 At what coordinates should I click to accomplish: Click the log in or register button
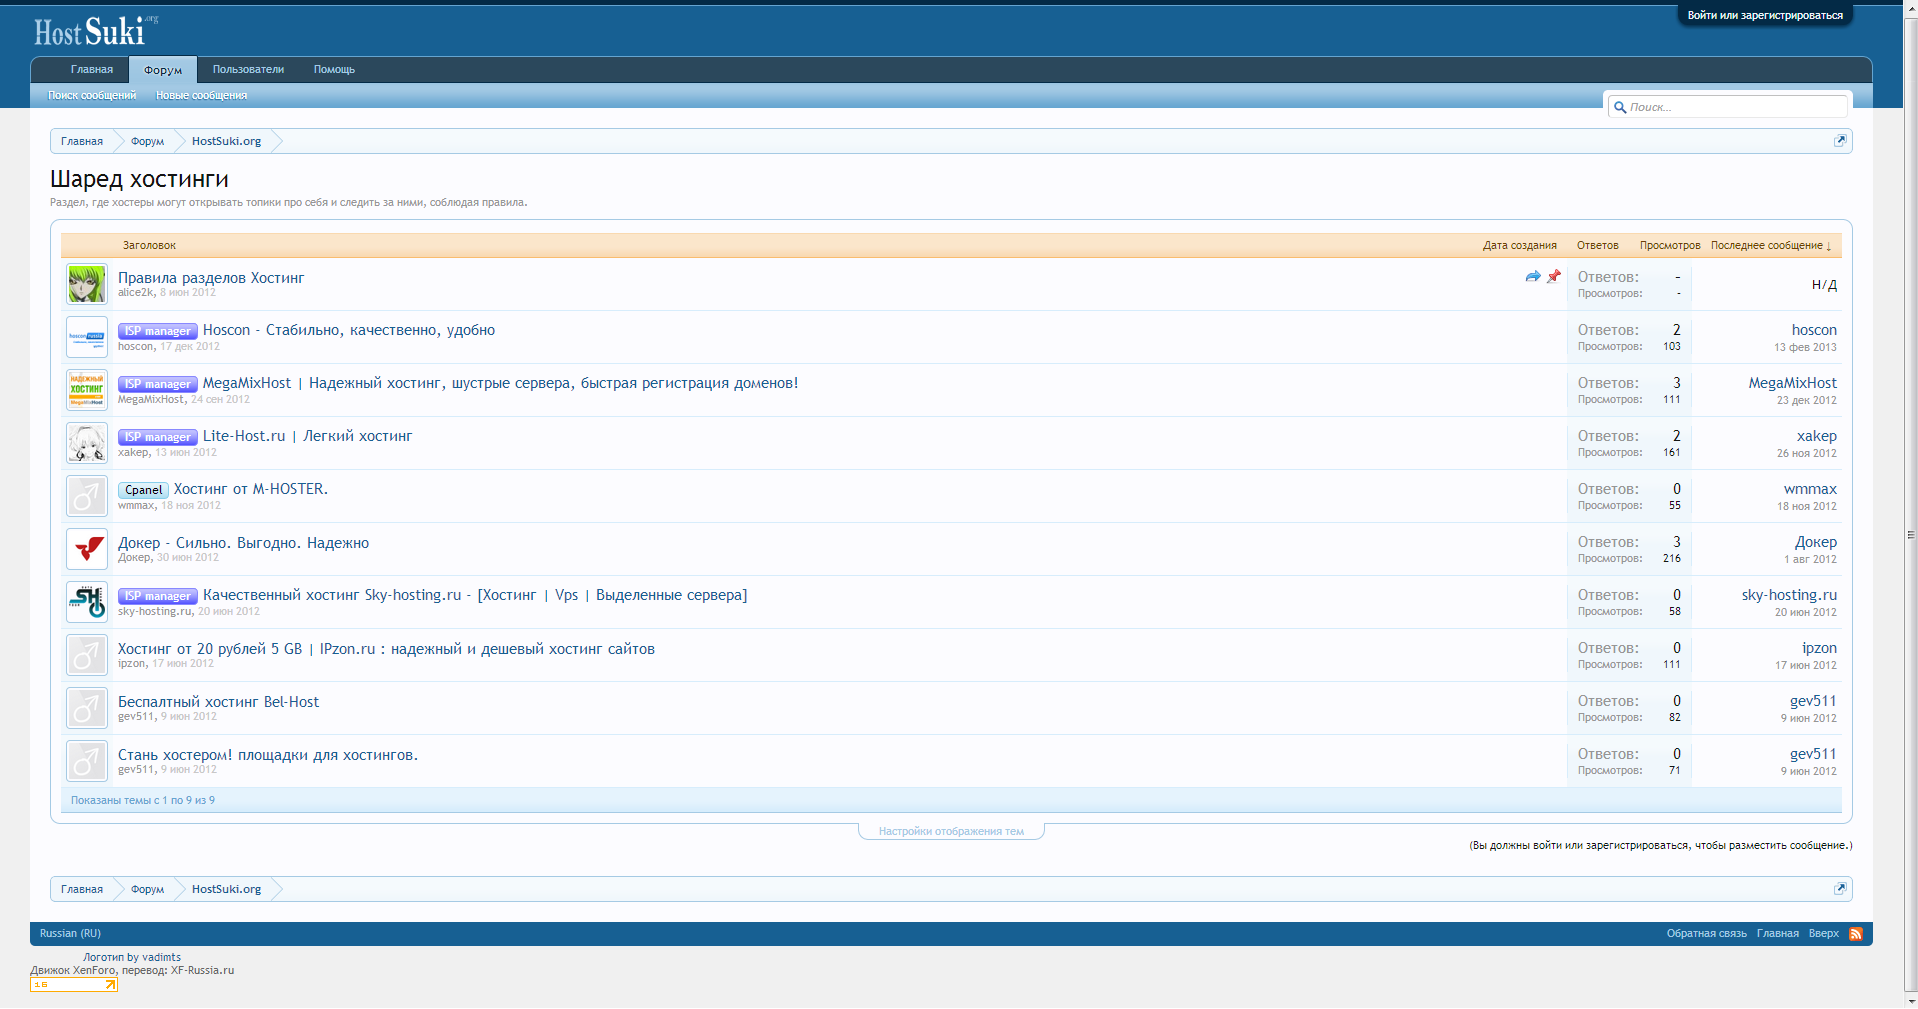(1764, 15)
